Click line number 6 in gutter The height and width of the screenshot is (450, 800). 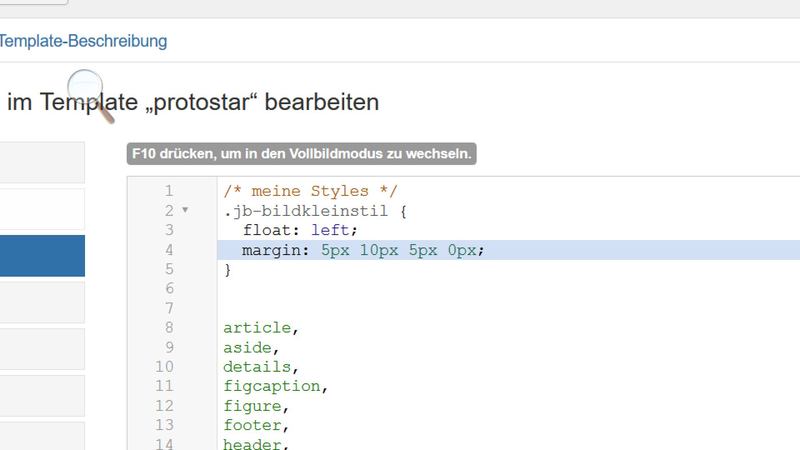(x=169, y=288)
